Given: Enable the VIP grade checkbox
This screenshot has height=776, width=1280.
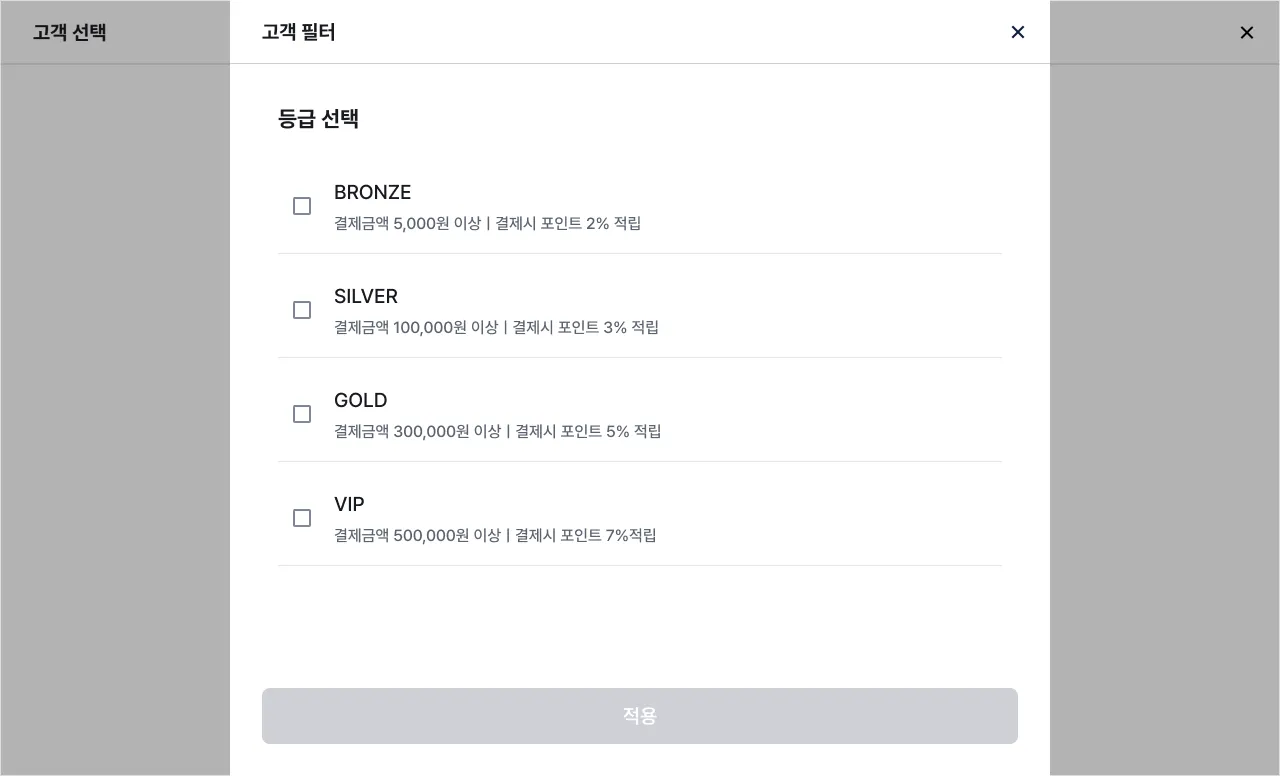Looking at the screenshot, I should pyautogui.click(x=302, y=518).
